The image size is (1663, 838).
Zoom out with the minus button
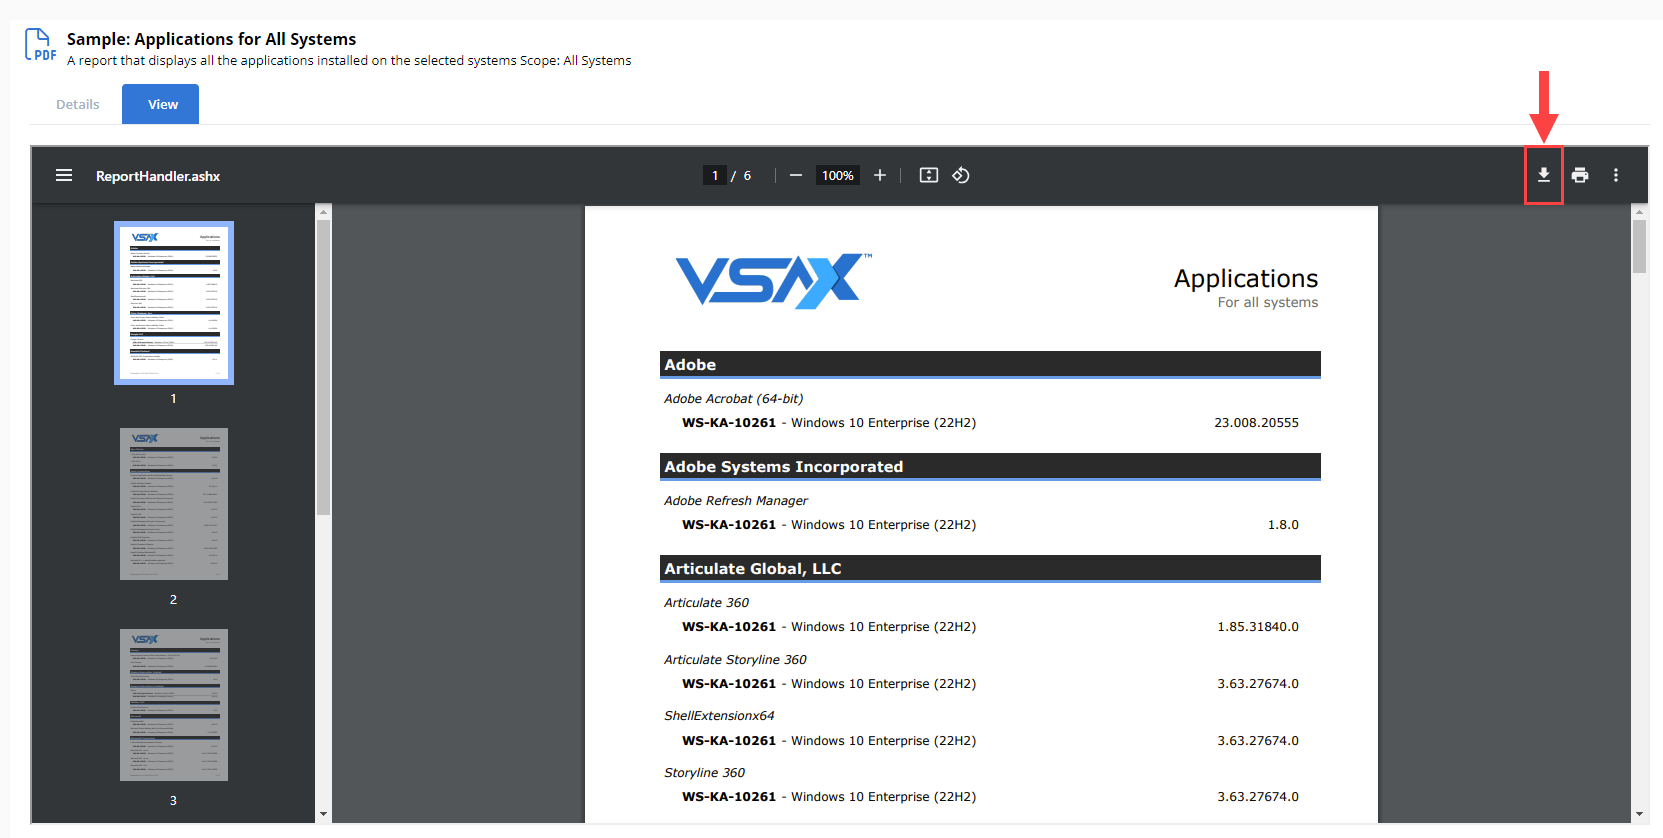click(x=796, y=175)
